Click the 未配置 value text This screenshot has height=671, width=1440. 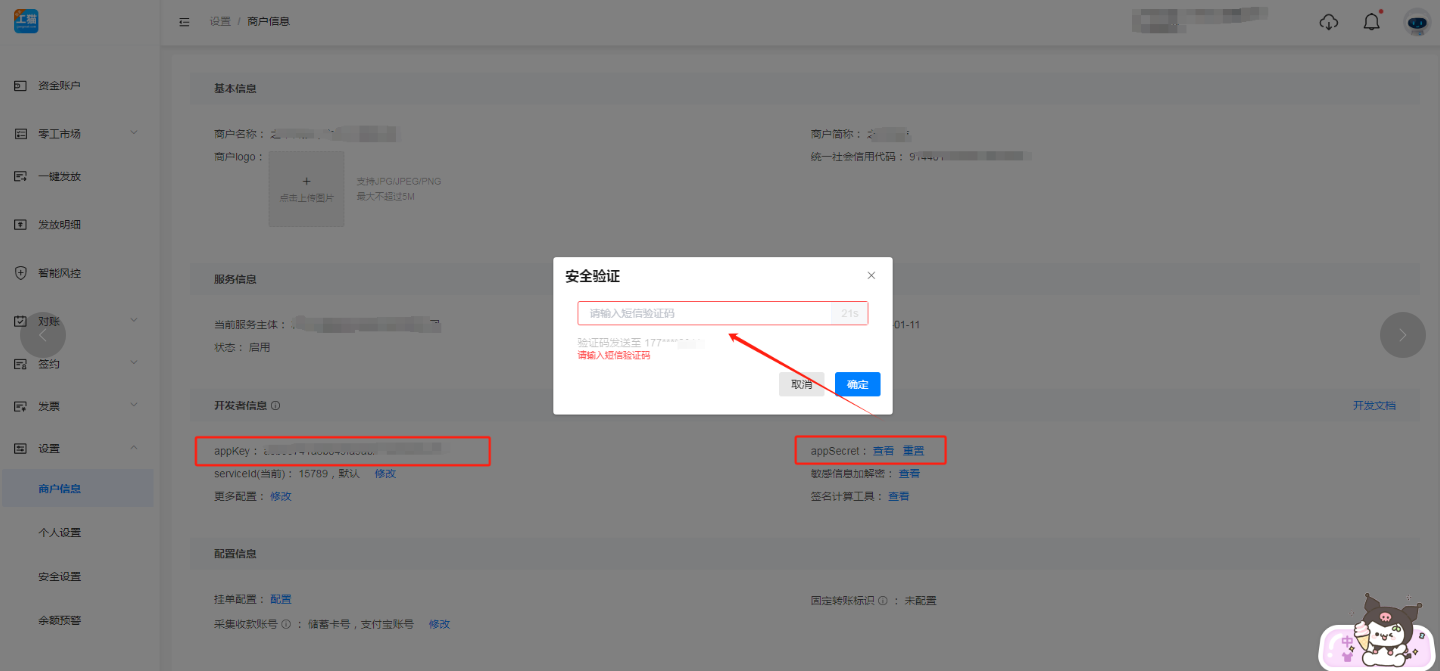(920, 601)
